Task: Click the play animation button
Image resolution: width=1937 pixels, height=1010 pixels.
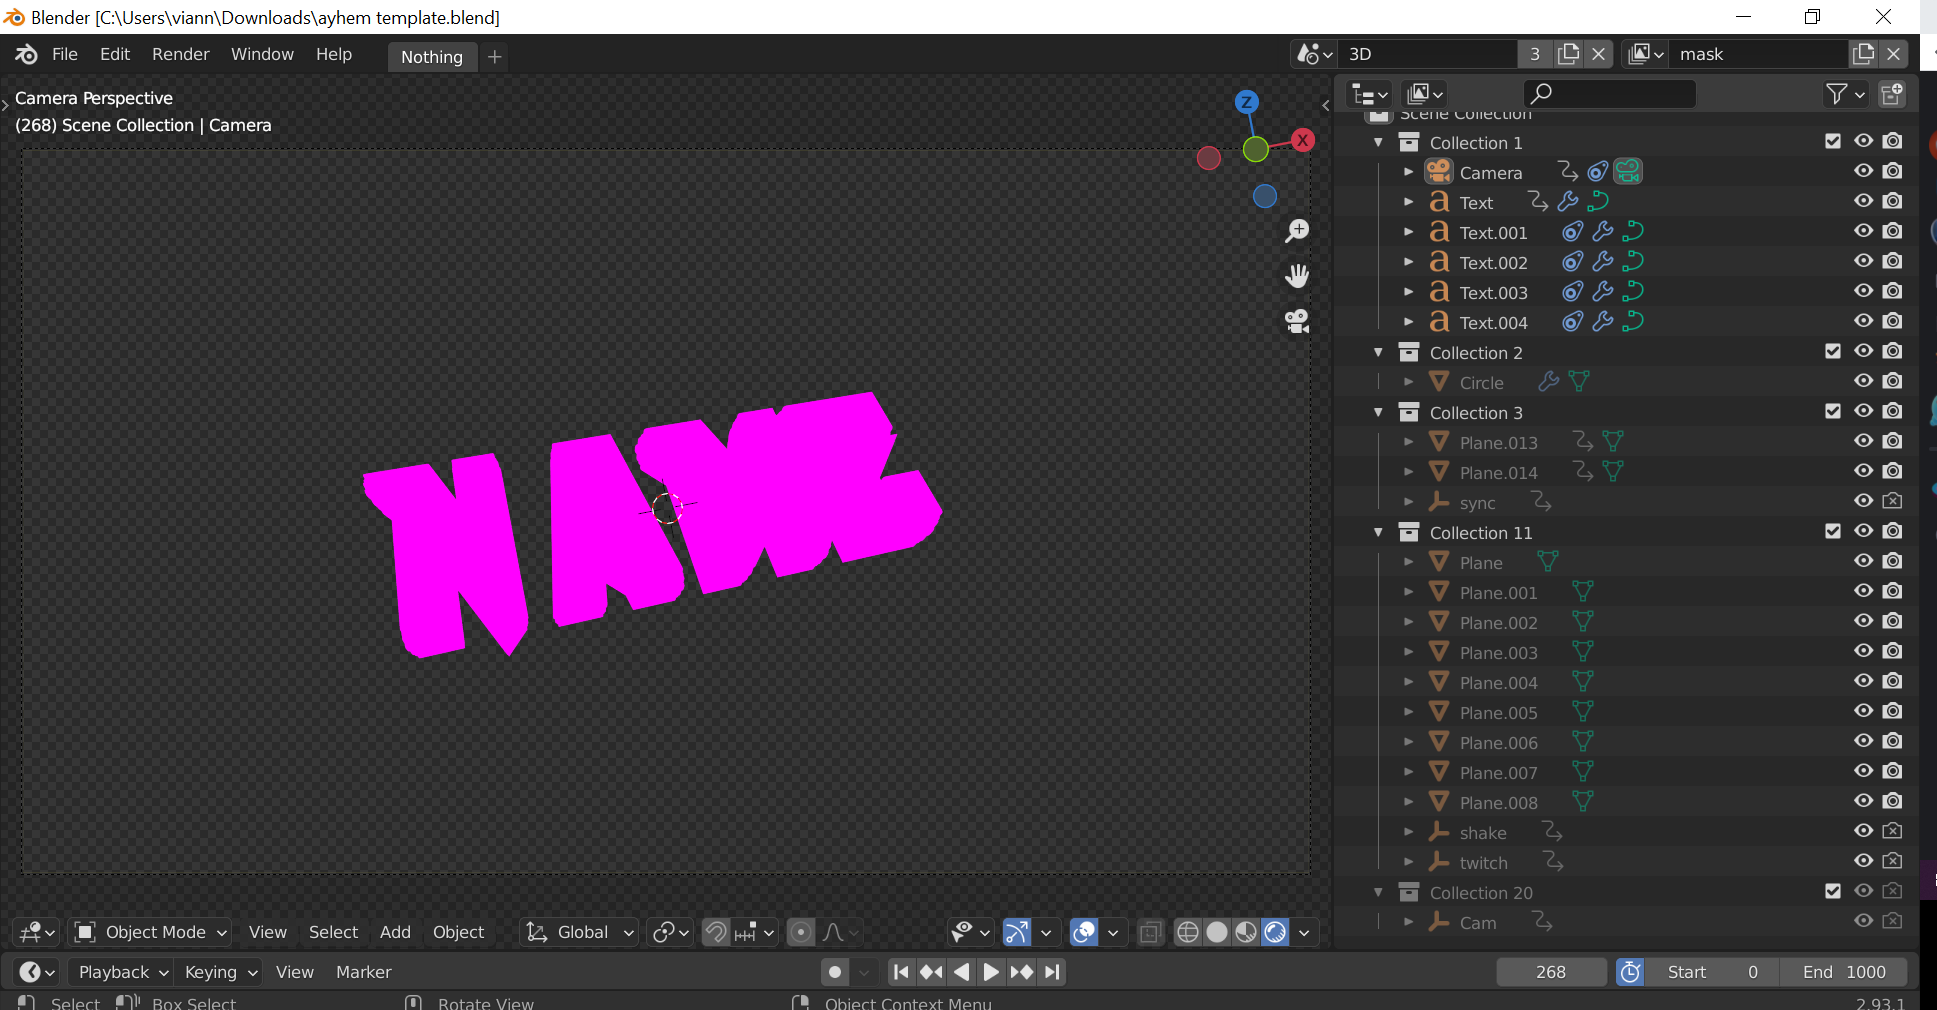Action: 991,972
